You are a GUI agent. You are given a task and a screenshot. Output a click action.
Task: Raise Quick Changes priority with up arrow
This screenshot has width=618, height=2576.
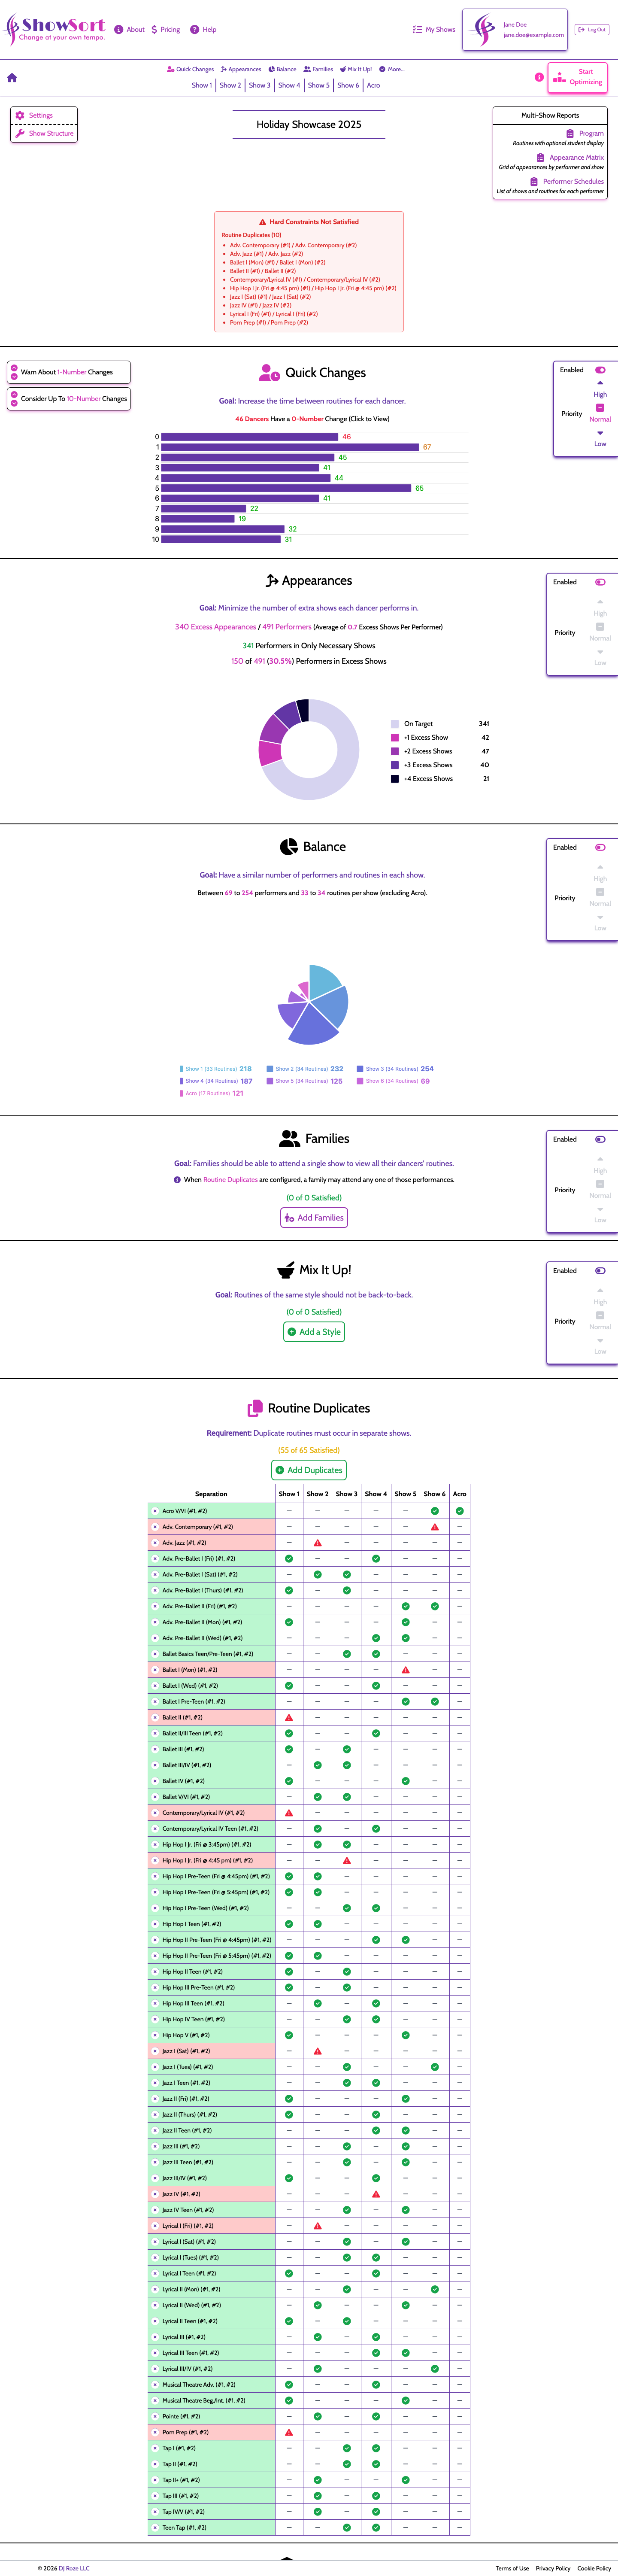[600, 383]
